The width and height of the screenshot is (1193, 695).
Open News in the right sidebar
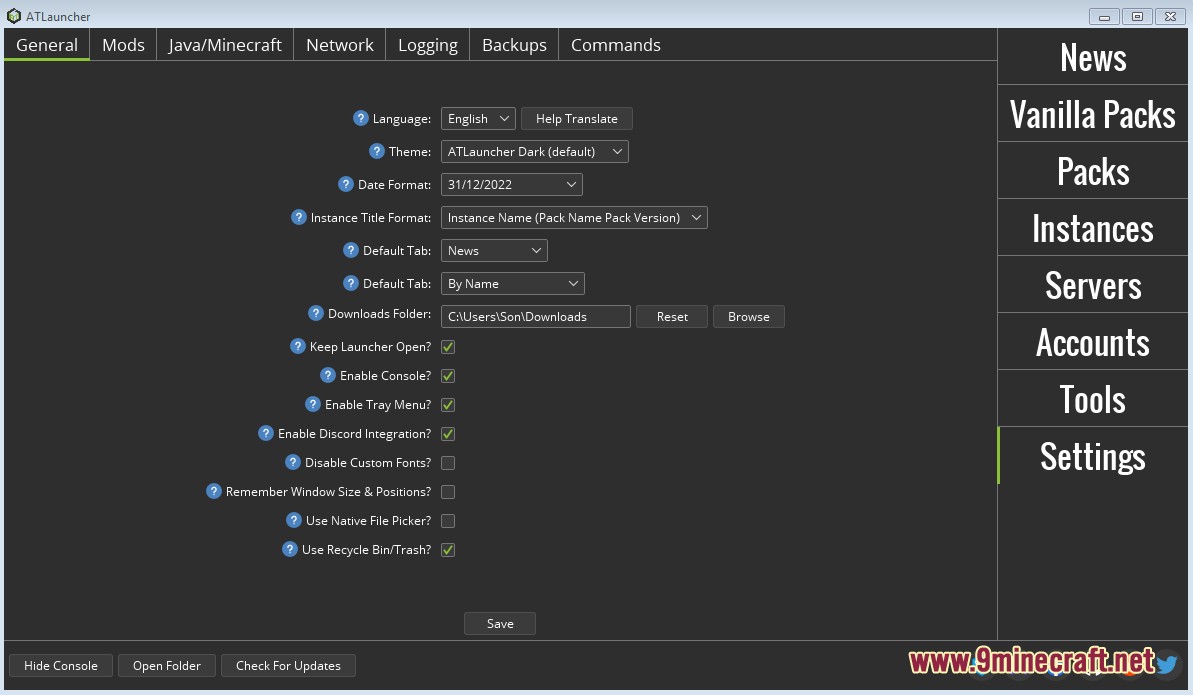pos(1093,57)
